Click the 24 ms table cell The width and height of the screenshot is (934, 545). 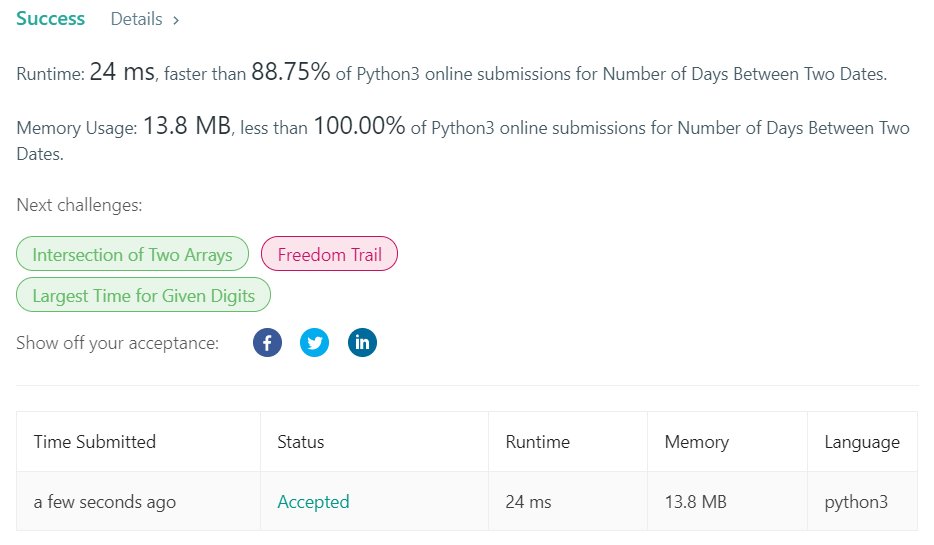pos(528,502)
